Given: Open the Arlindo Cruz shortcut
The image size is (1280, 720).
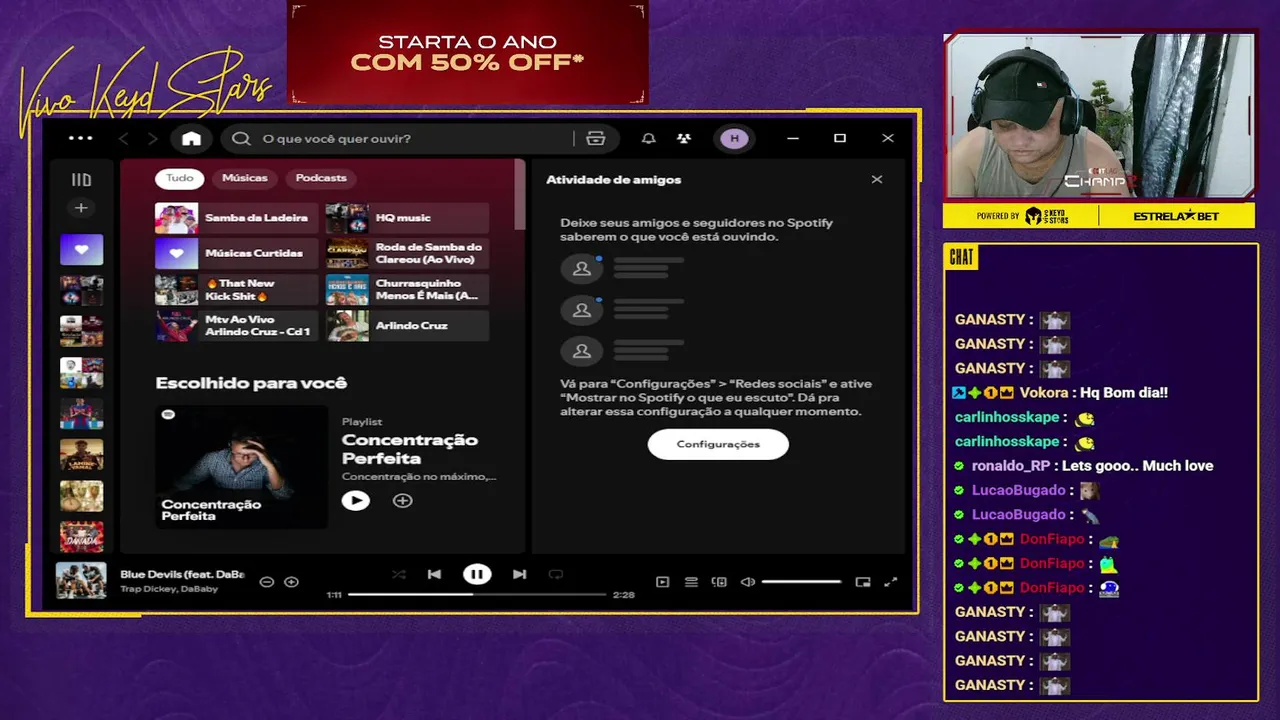Looking at the screenshot, I should tap(407, 326).
